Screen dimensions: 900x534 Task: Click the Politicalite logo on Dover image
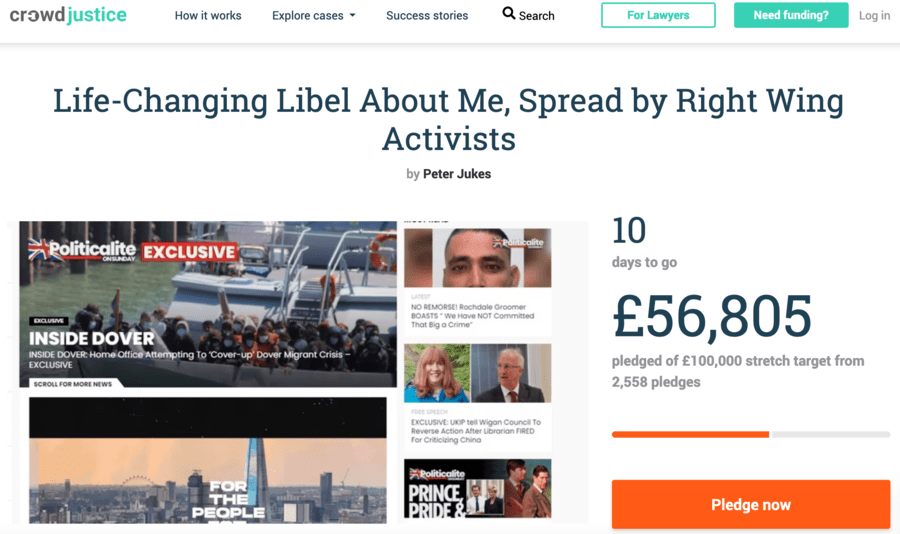click(82, 250)
